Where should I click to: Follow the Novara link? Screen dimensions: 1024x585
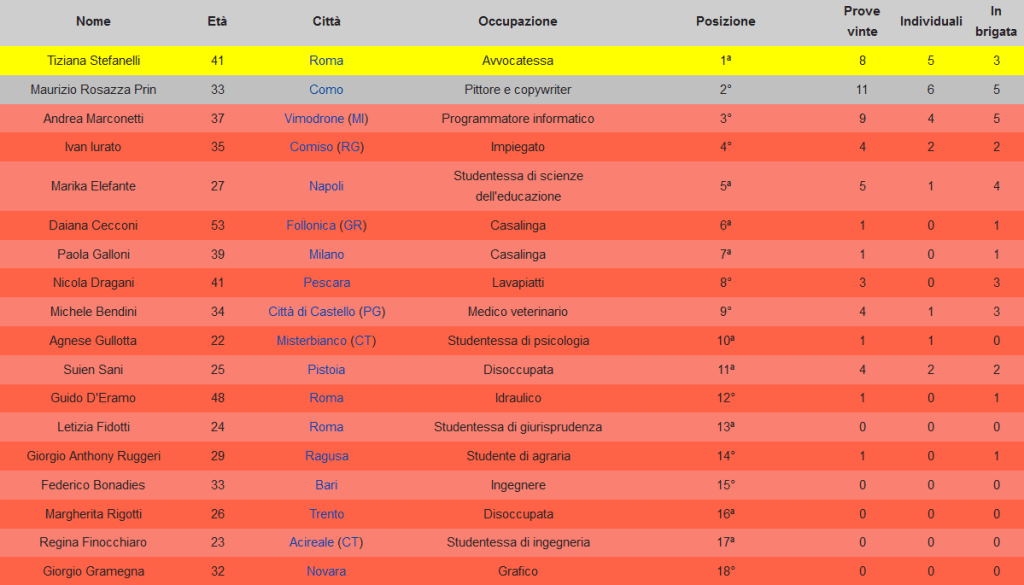326,571
